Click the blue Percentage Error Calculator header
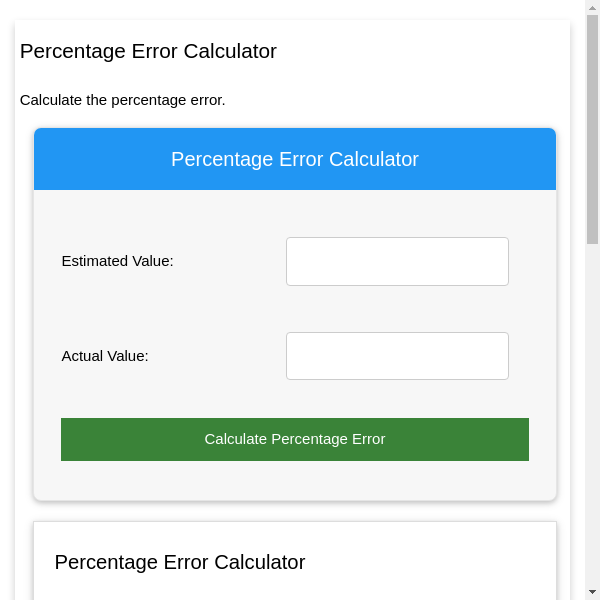600x600 pixels. click(x=295, y=159)
